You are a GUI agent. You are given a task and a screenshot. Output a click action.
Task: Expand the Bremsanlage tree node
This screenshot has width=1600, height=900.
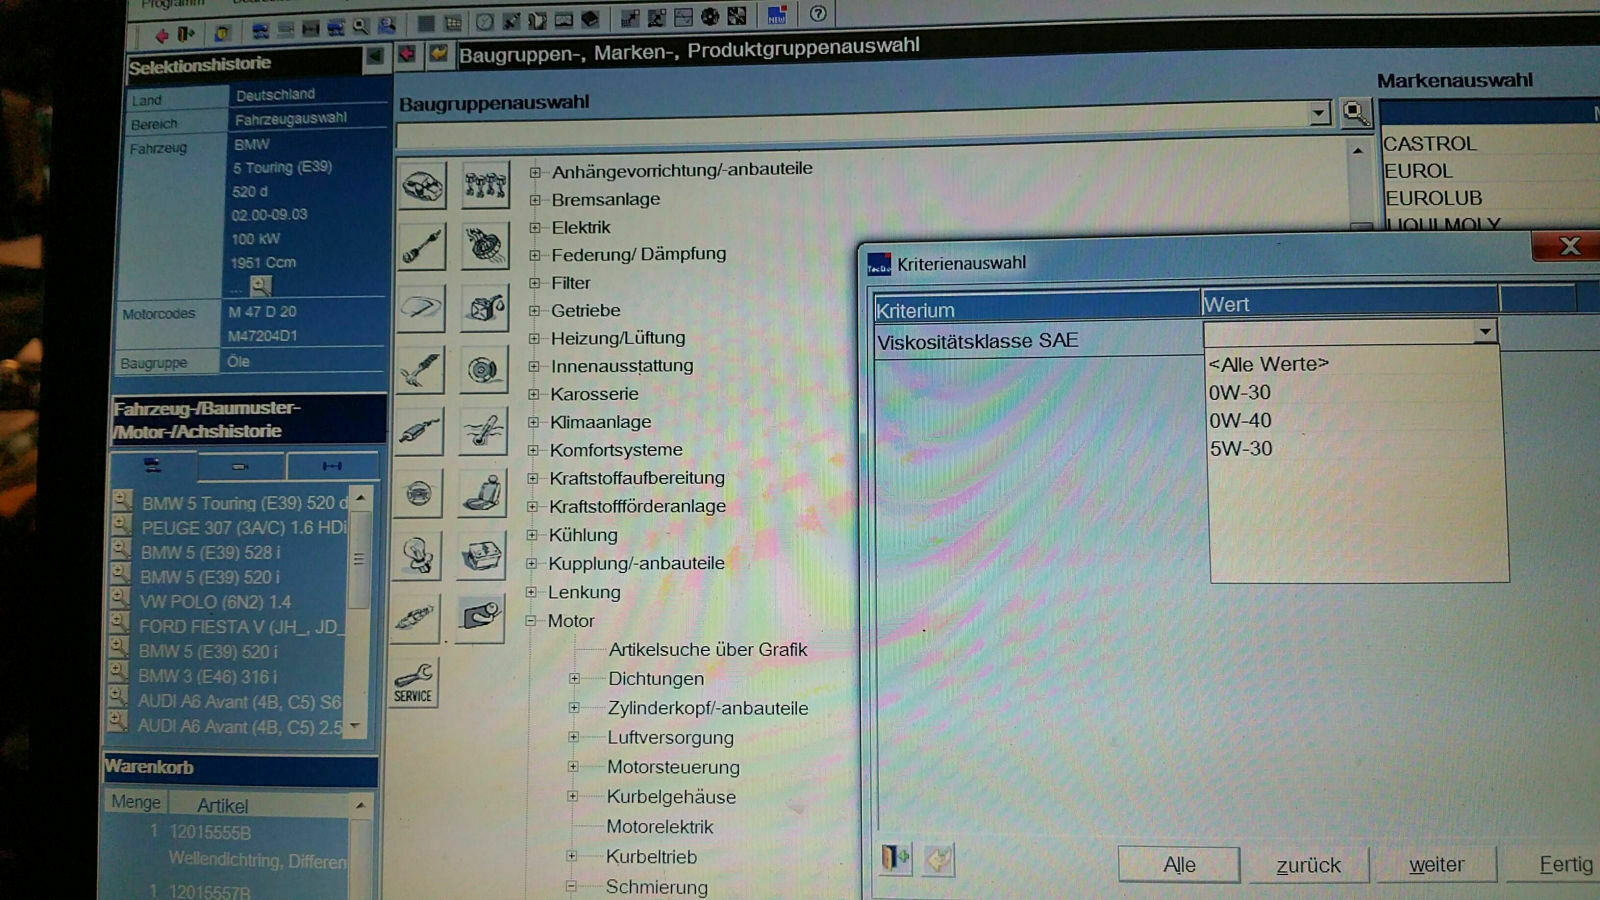pos(535,200)
